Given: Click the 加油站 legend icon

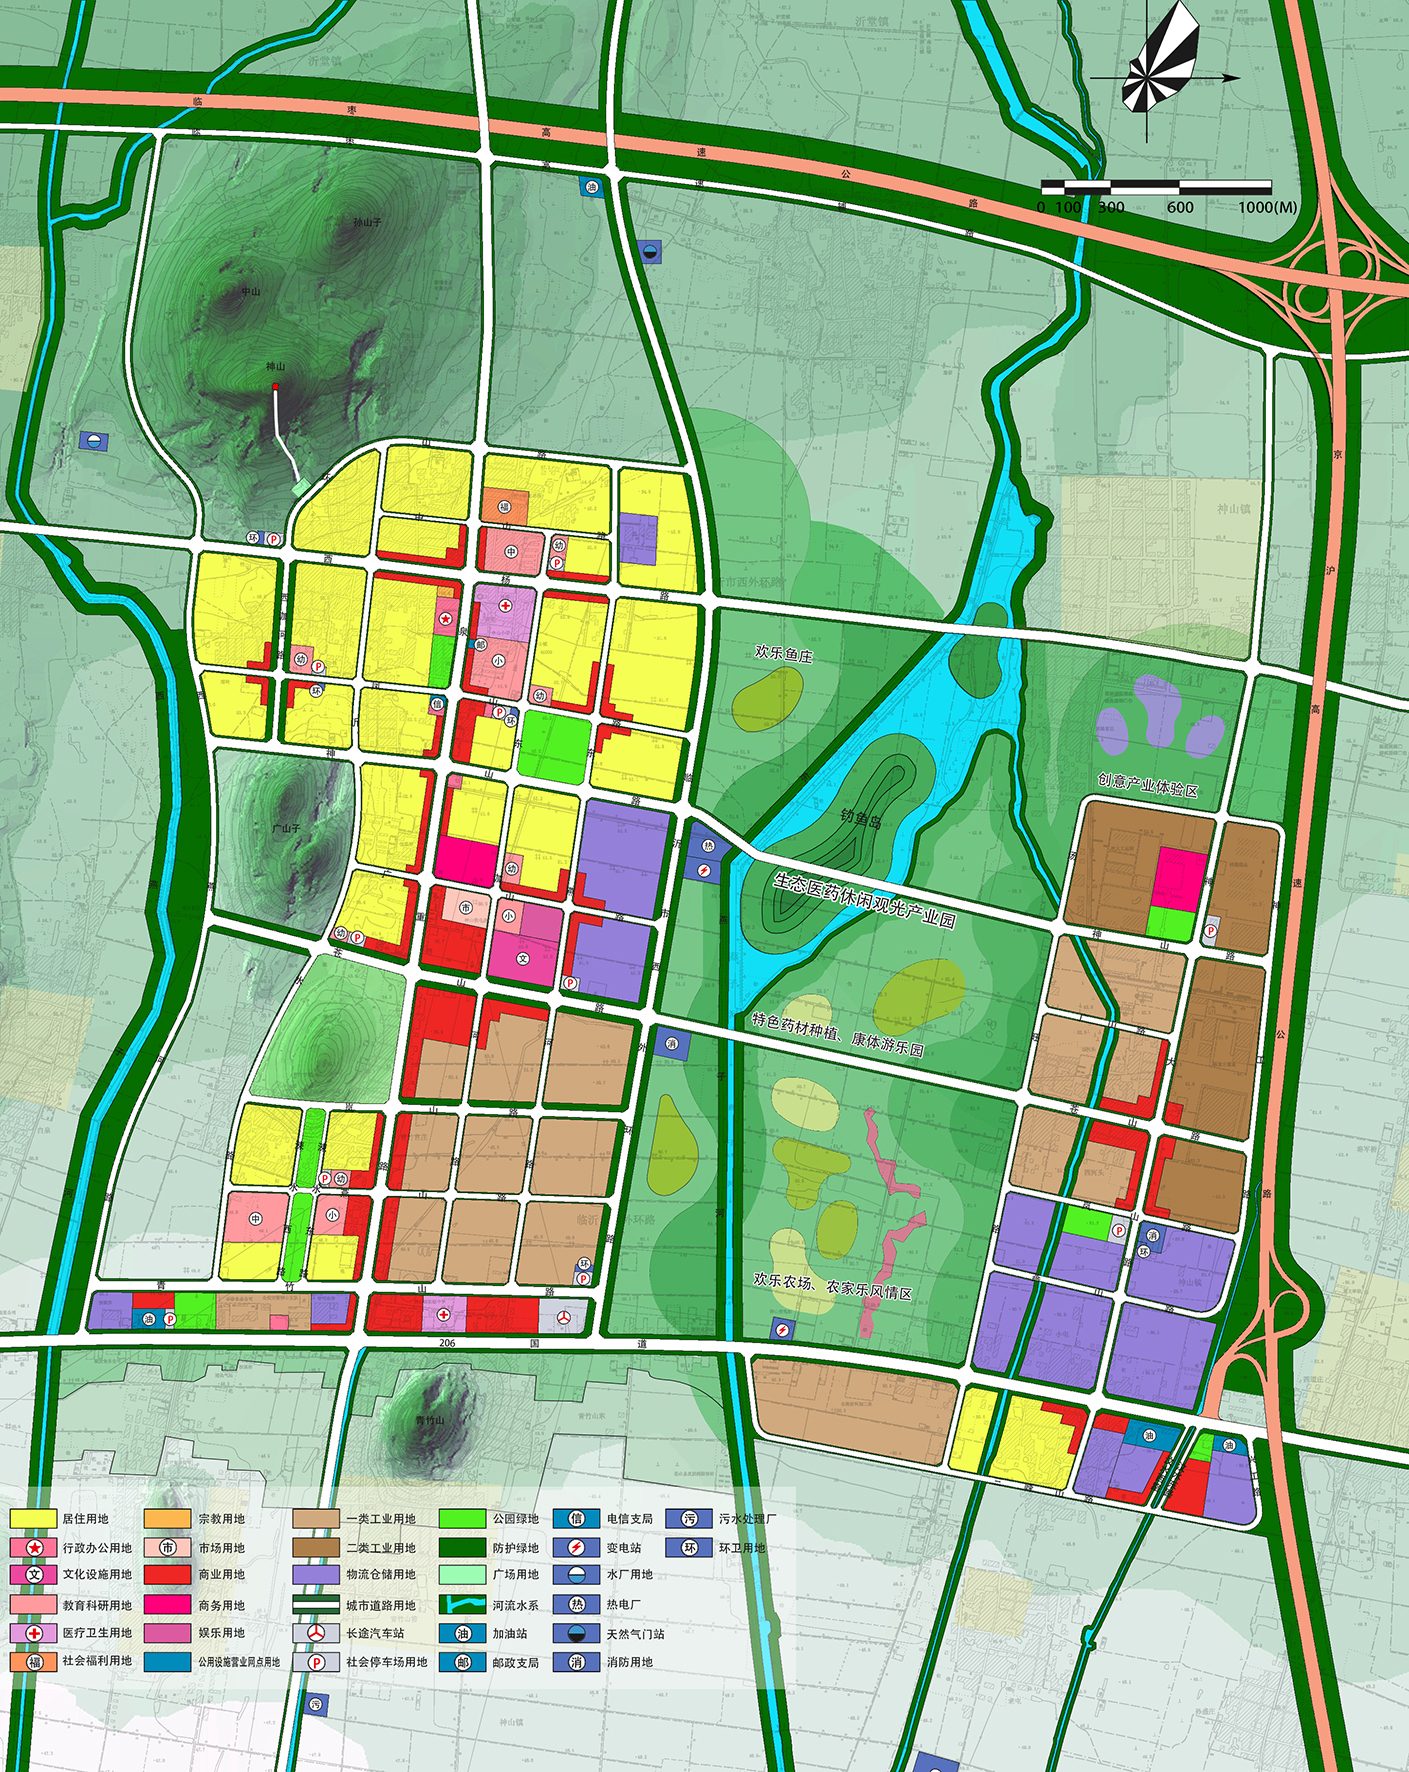Looking at the screenshot, I should point(463,1633).
